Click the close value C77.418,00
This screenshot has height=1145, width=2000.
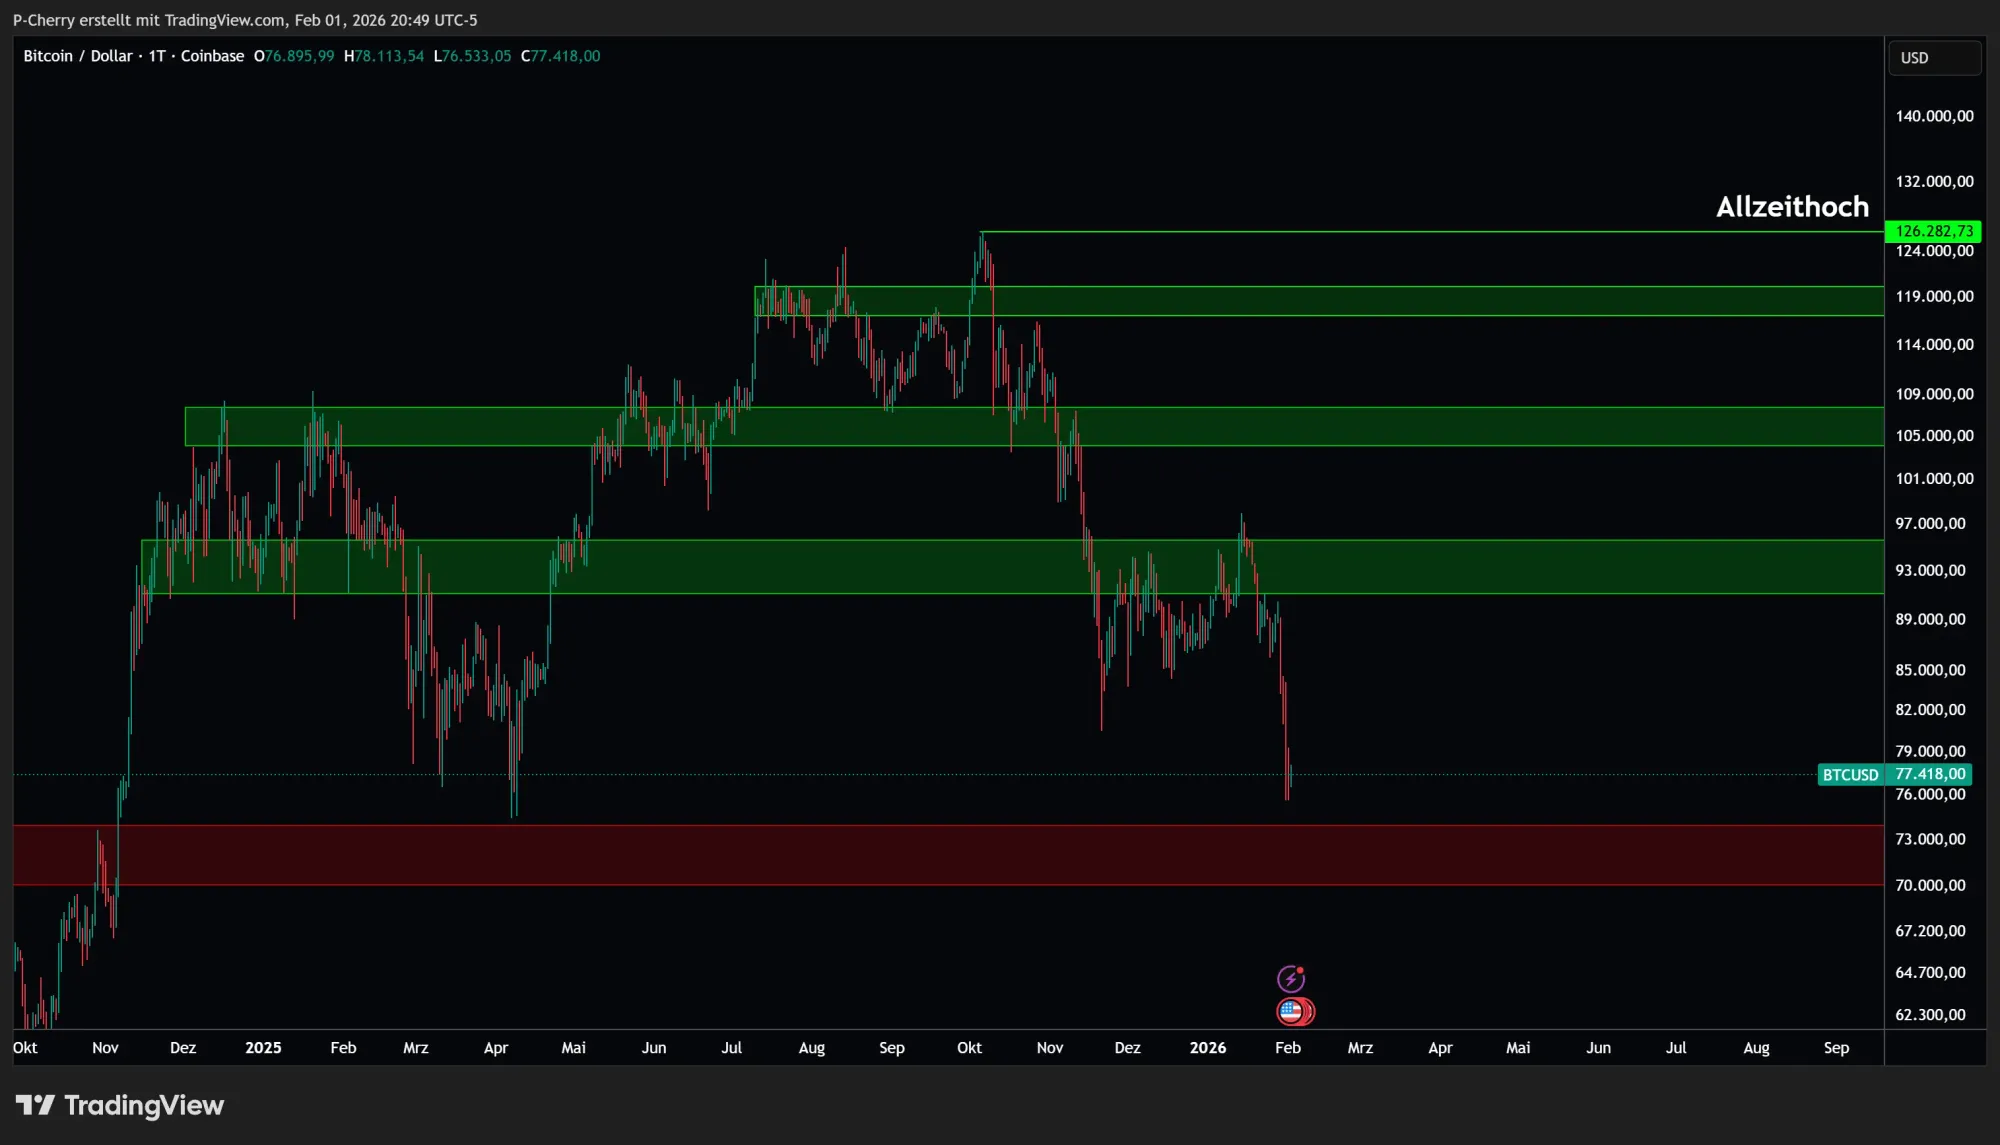(x=561, y=56)
